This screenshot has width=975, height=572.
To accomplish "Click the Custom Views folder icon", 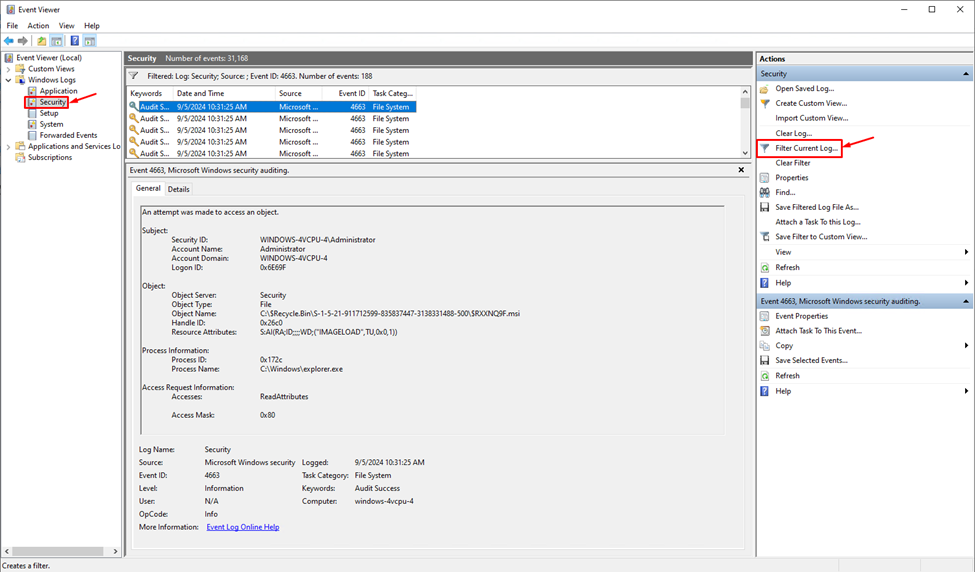I will [x=21, y=69].
